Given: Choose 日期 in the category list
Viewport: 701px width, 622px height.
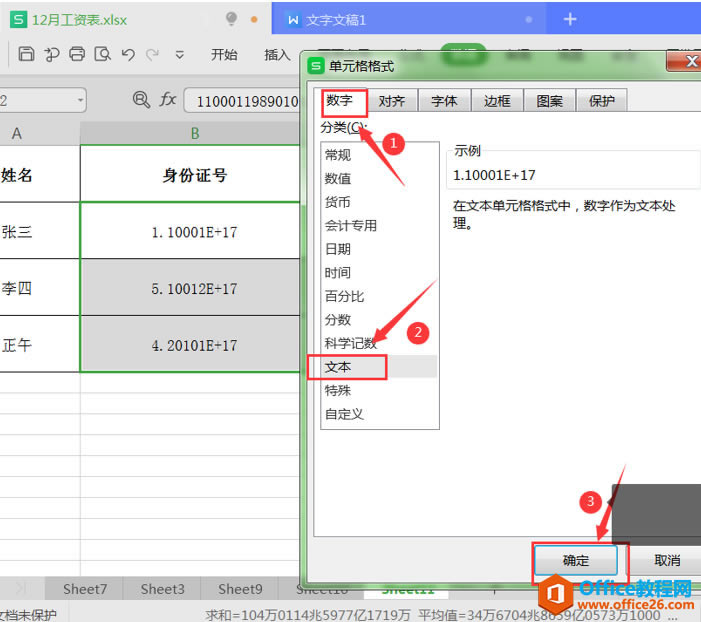Looking at the screenshot, I should [380, 249].
